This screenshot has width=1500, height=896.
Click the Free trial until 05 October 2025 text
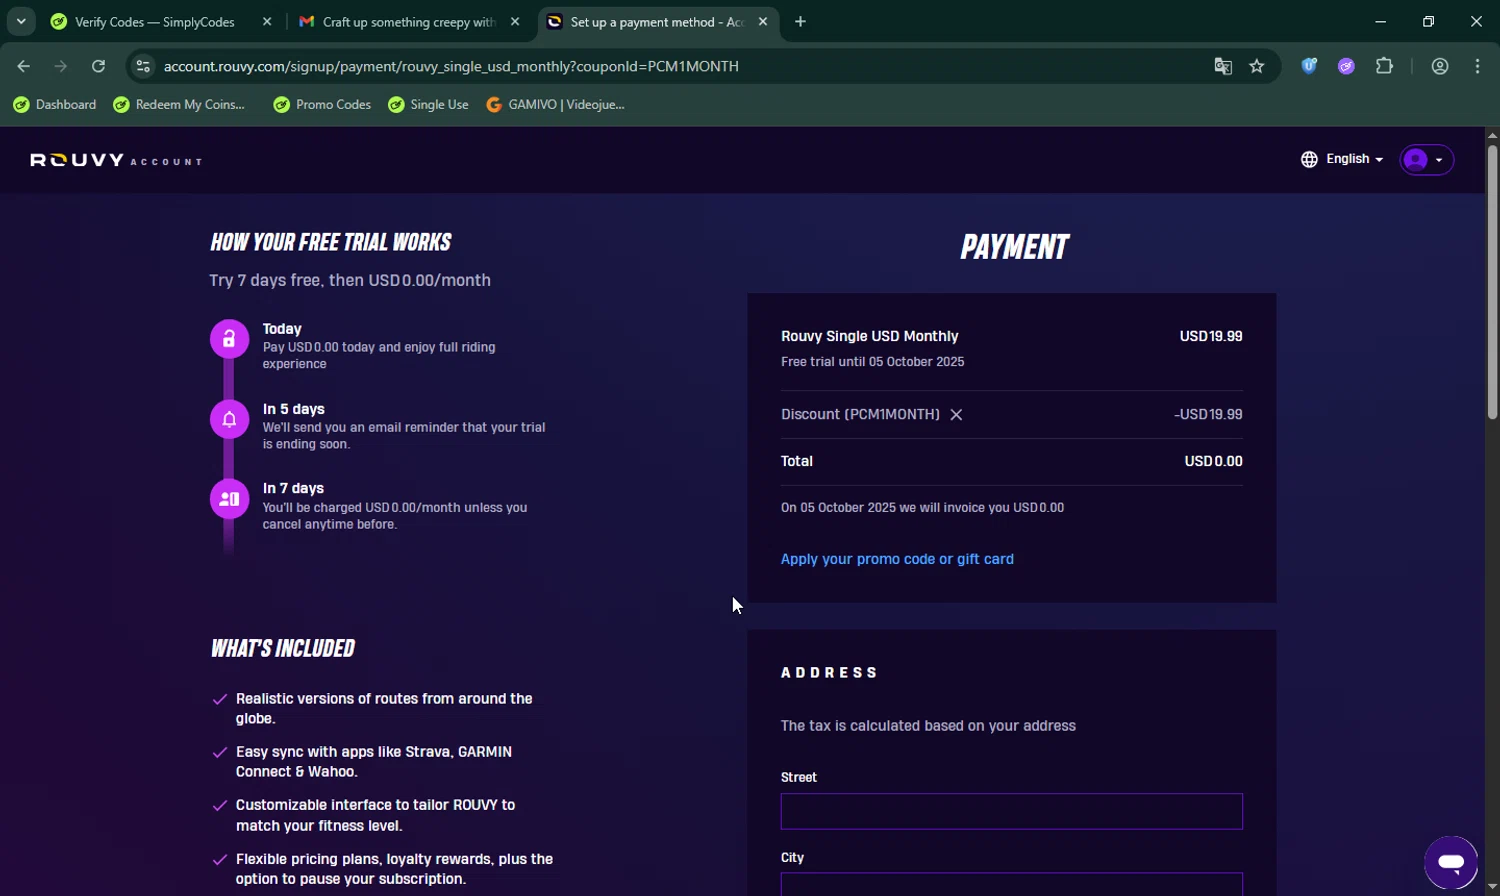pyautogui.click(x=872, y=362)
